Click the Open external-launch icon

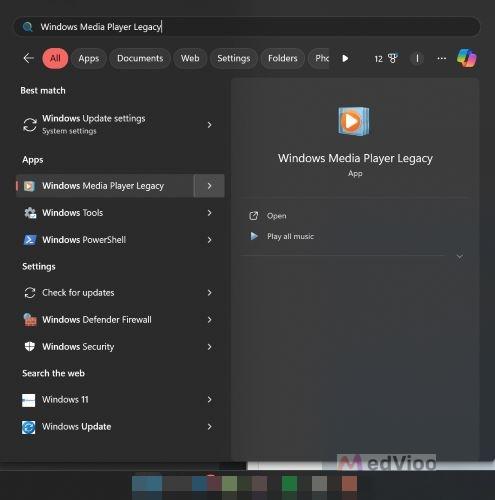[254, 216]
